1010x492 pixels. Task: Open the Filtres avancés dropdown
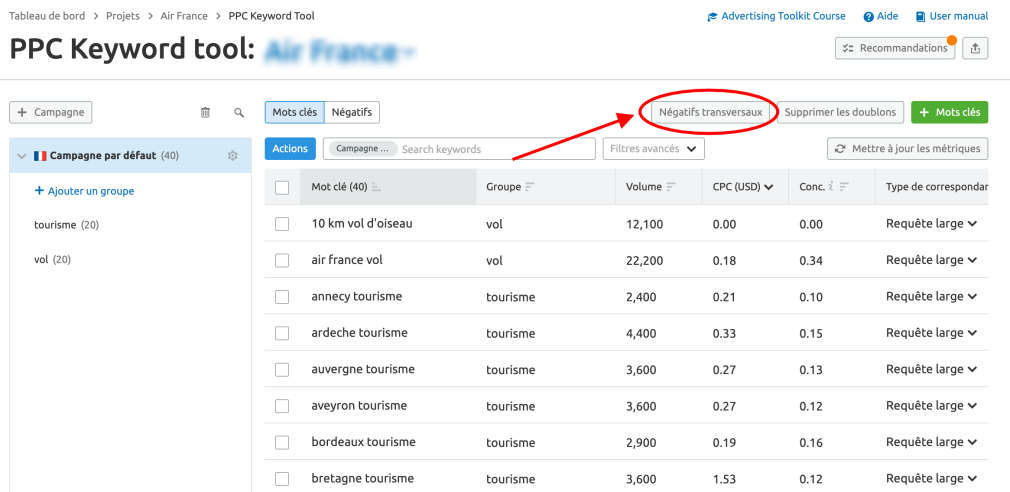coord(653,149)
